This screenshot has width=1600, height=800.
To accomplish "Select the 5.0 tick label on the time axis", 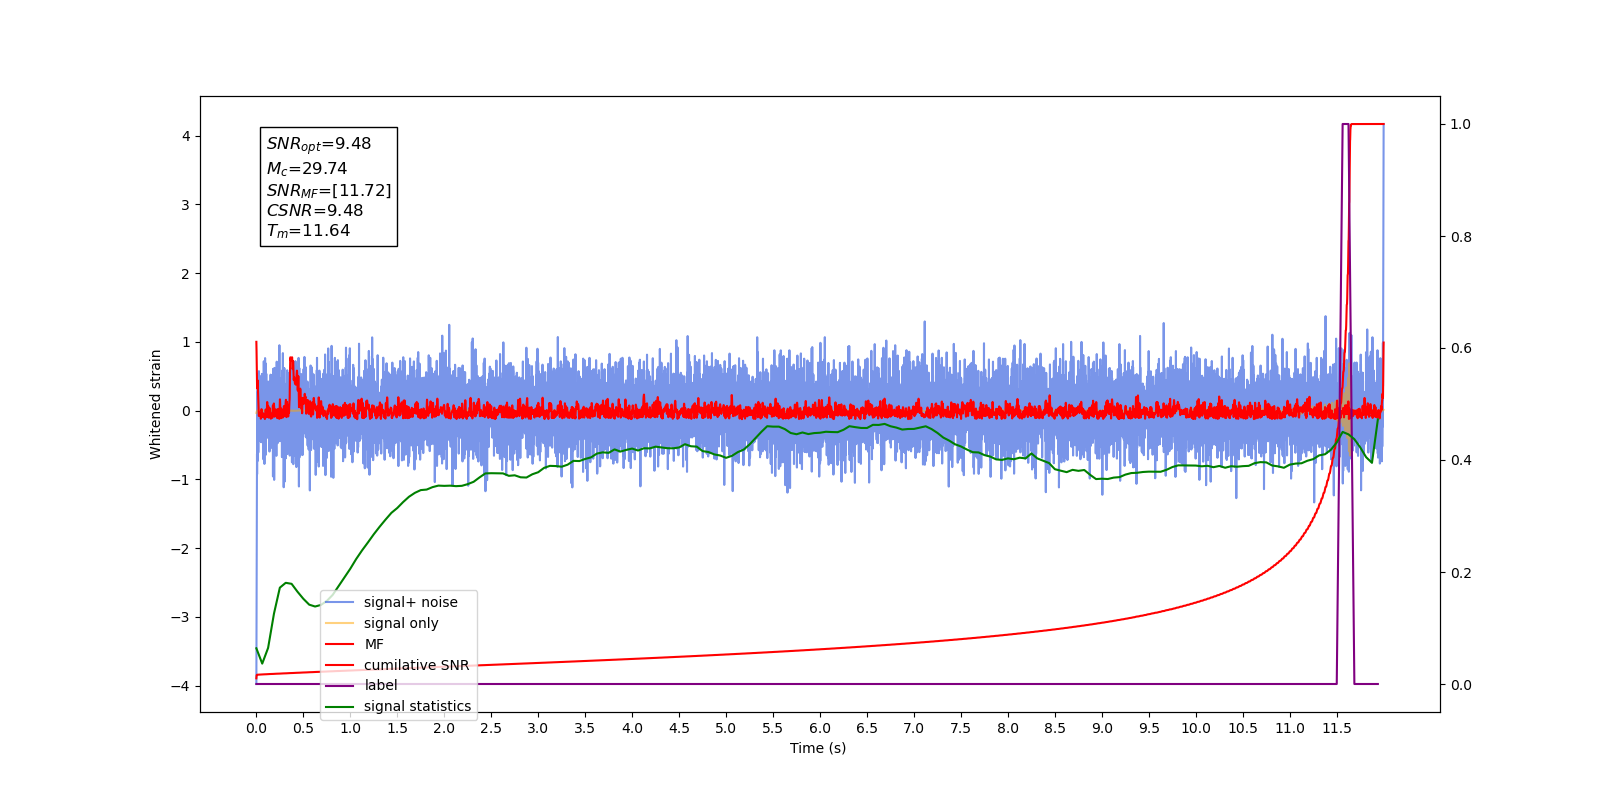I will point(726,728).
